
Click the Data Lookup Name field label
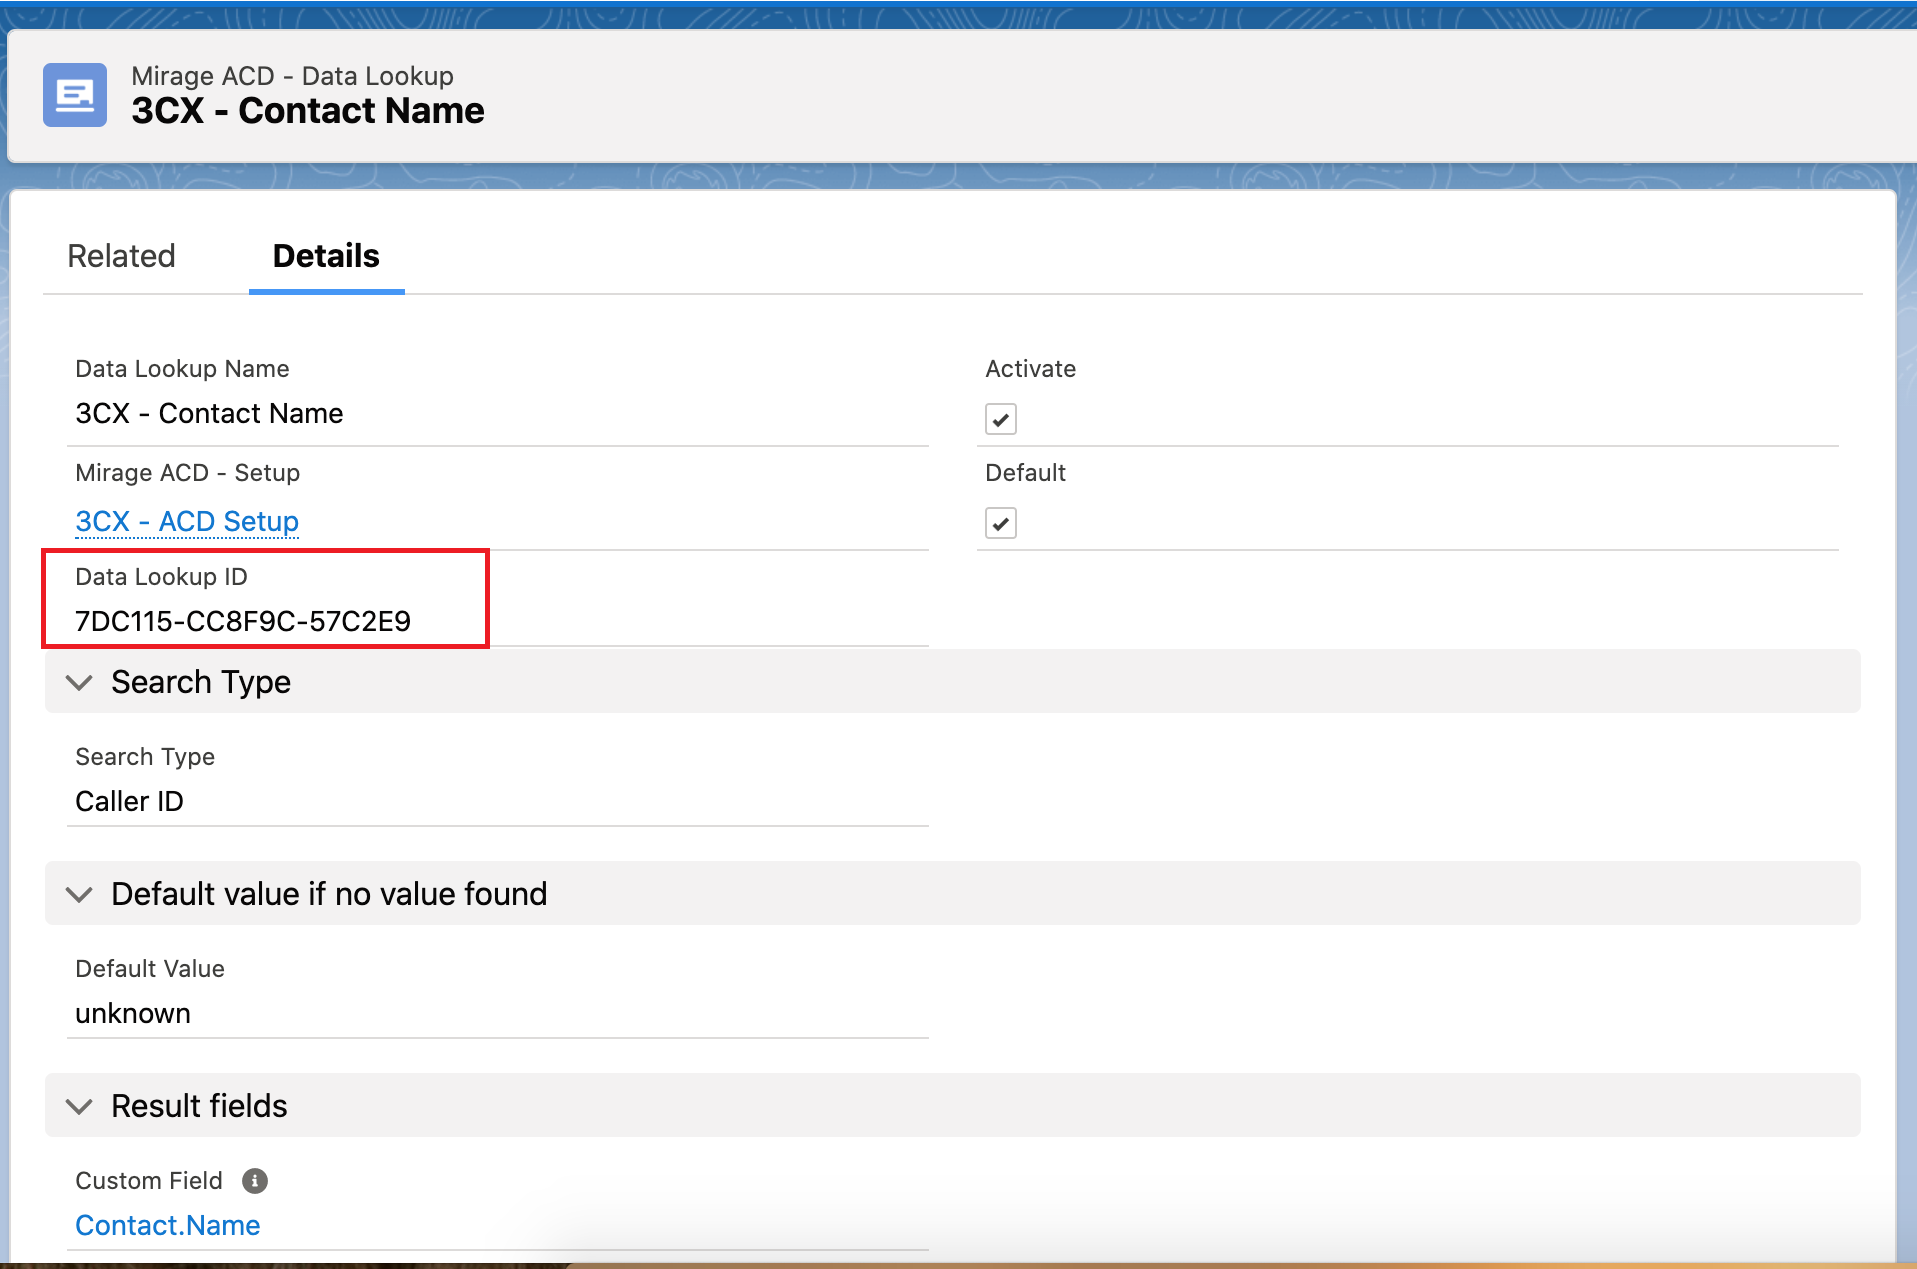182,369
